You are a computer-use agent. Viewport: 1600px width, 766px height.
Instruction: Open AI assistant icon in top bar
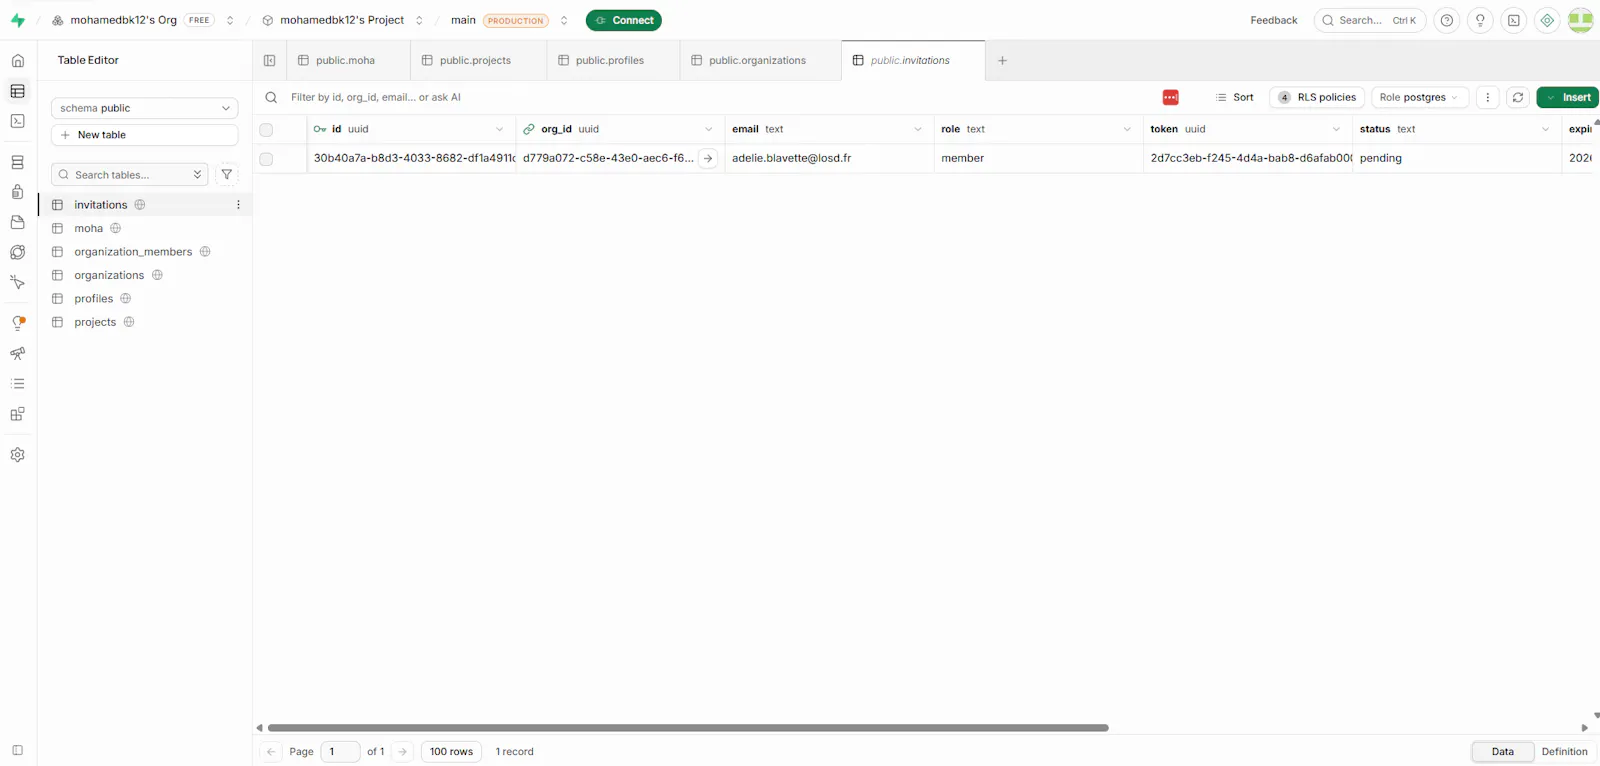click(x=1547, y=20)
